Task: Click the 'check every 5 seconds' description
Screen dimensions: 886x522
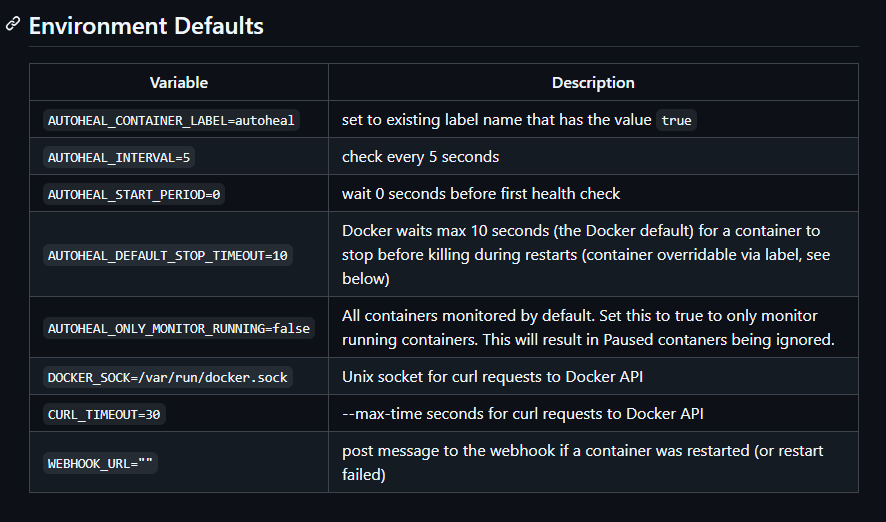Action: pos(420,156)
